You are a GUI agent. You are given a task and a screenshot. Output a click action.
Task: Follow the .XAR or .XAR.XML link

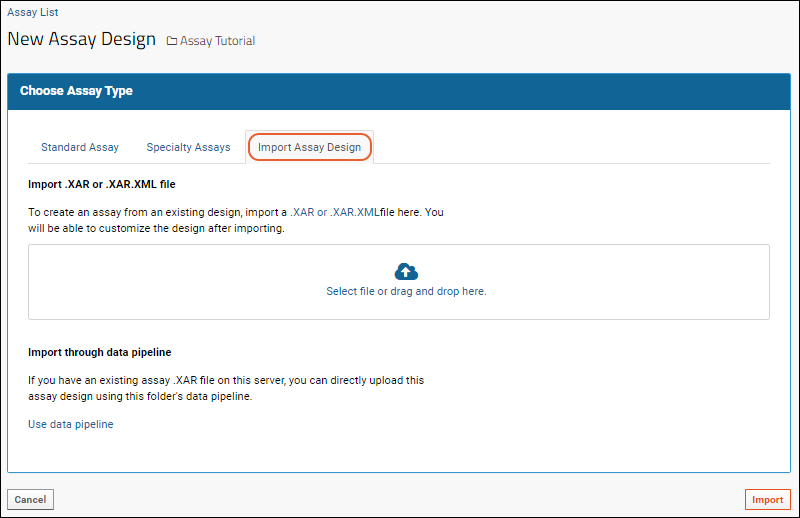point(335,212)
